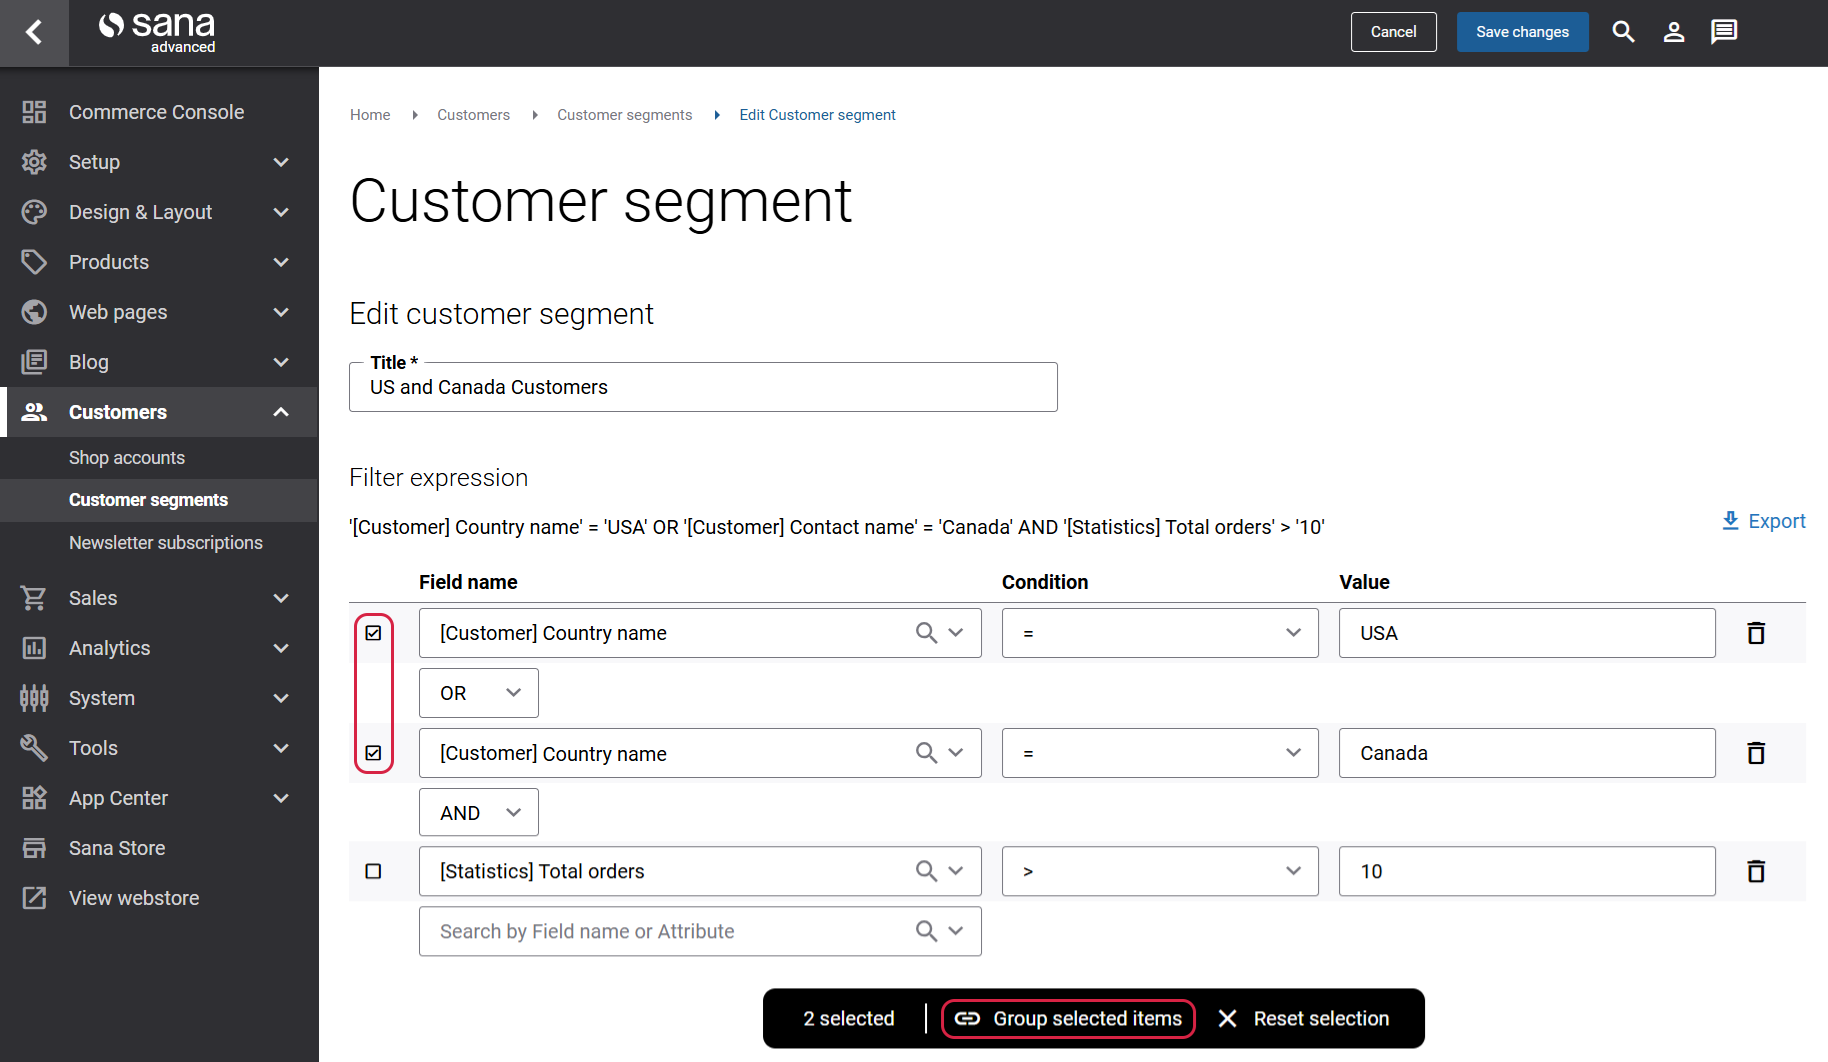Delete the USA filter row with trash icon
The width and height of the screenshot is (1828, 1062).
click(x=1755, y=633)
